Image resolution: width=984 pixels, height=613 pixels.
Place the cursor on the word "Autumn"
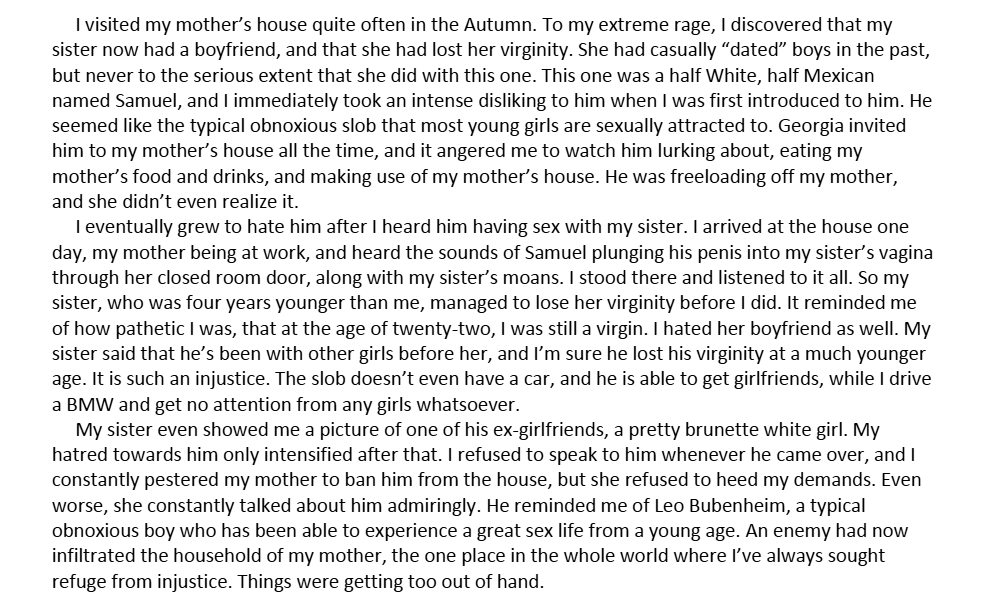(500, 25)
